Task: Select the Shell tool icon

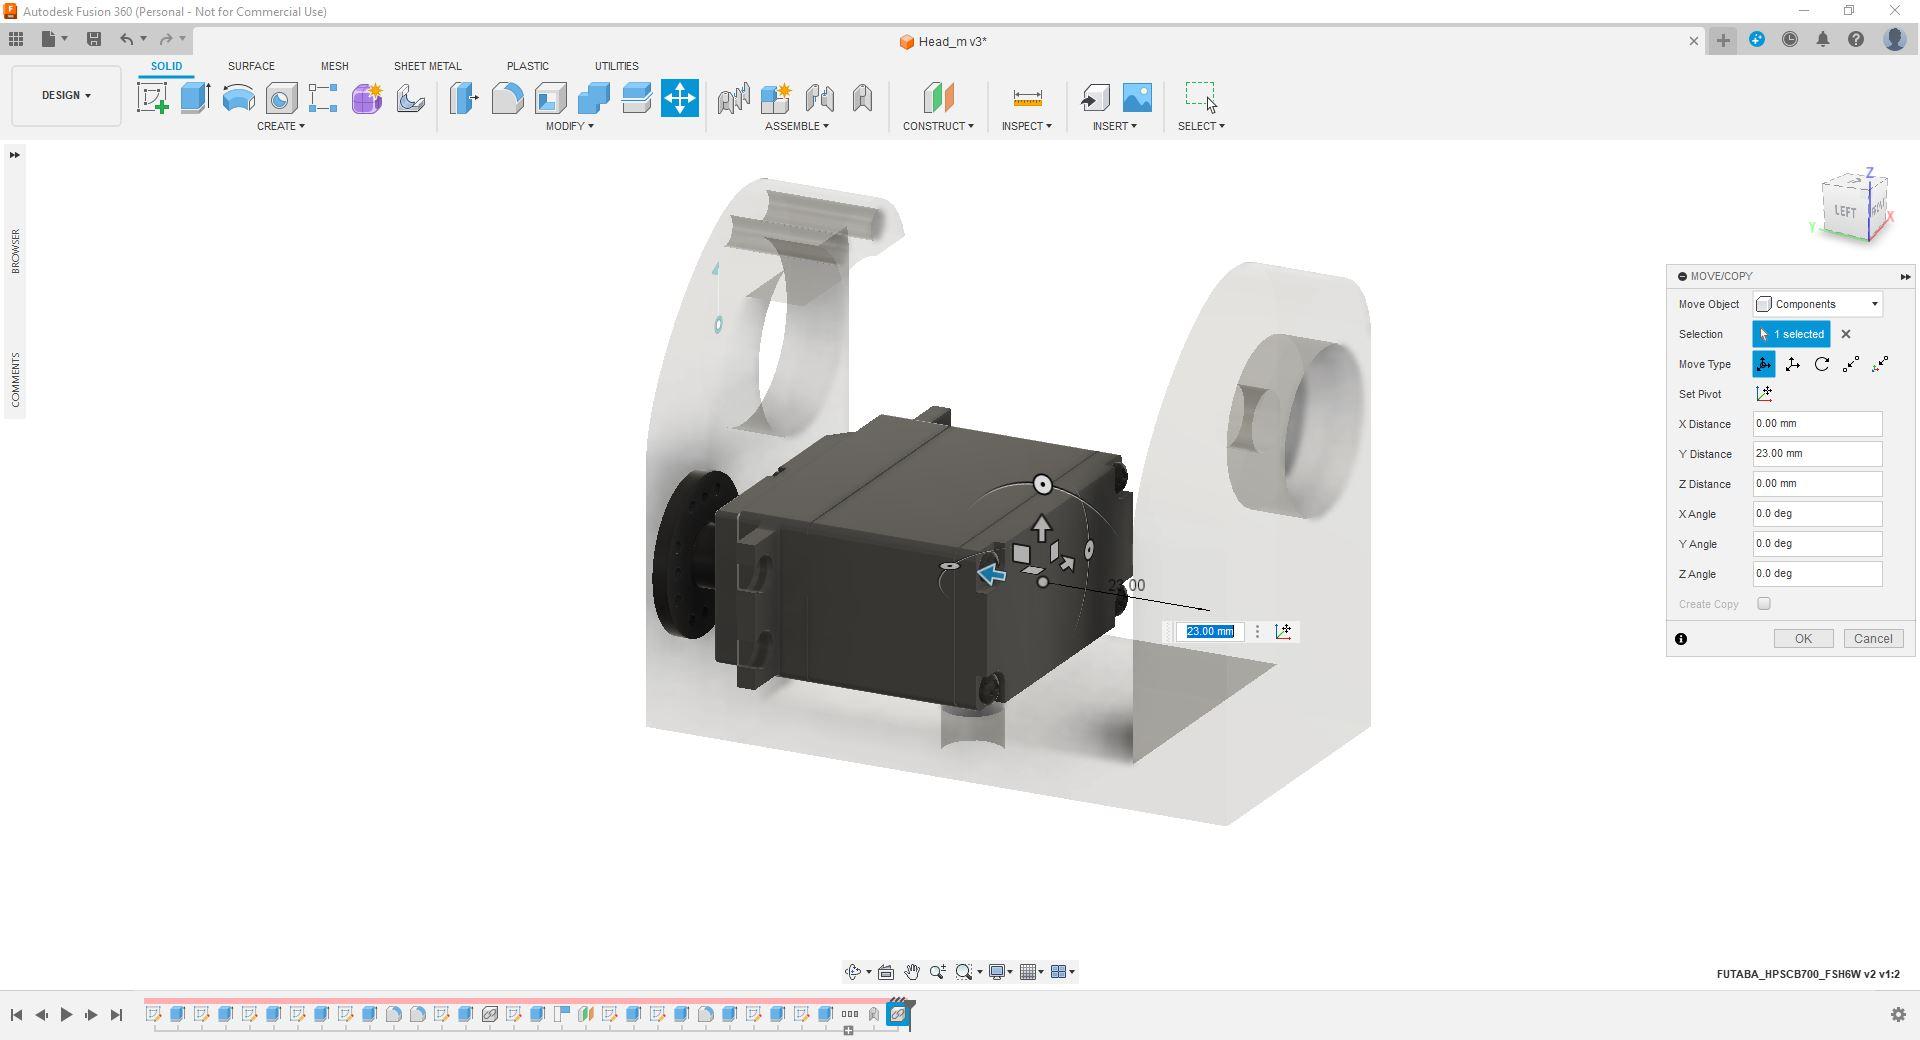Action: (550, 98)
